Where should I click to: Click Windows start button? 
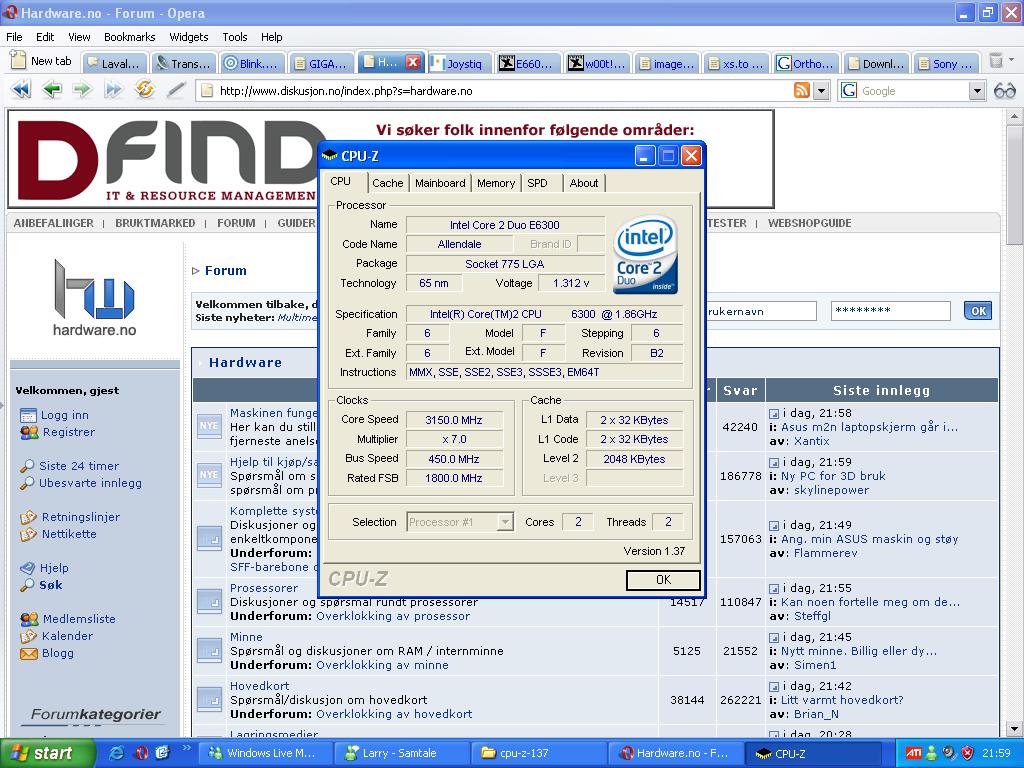(x=46, y=753)
